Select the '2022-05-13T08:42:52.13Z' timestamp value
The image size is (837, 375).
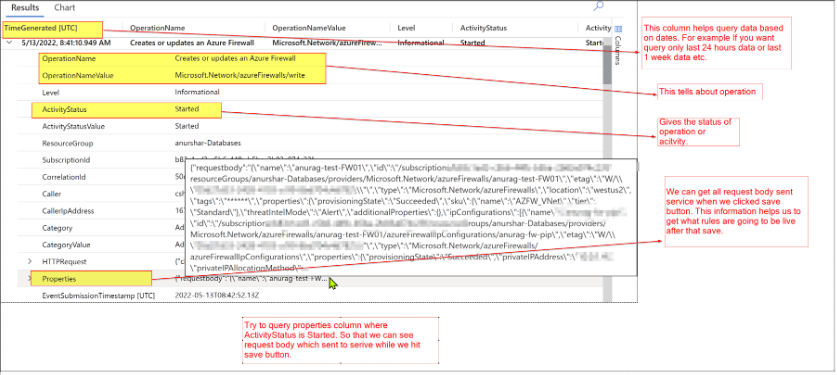[x=218, y=295]
